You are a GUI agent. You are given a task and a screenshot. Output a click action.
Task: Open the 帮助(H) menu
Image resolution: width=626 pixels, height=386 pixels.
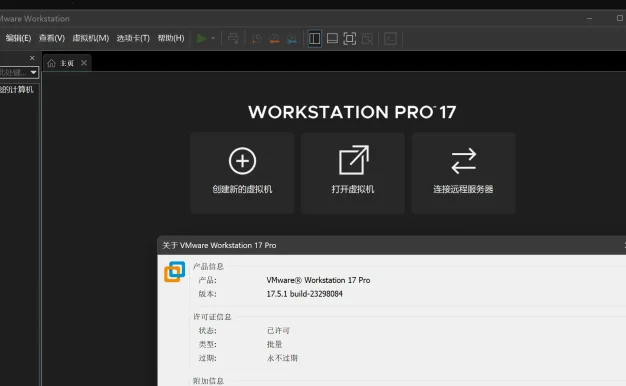[x=171, y=38]
